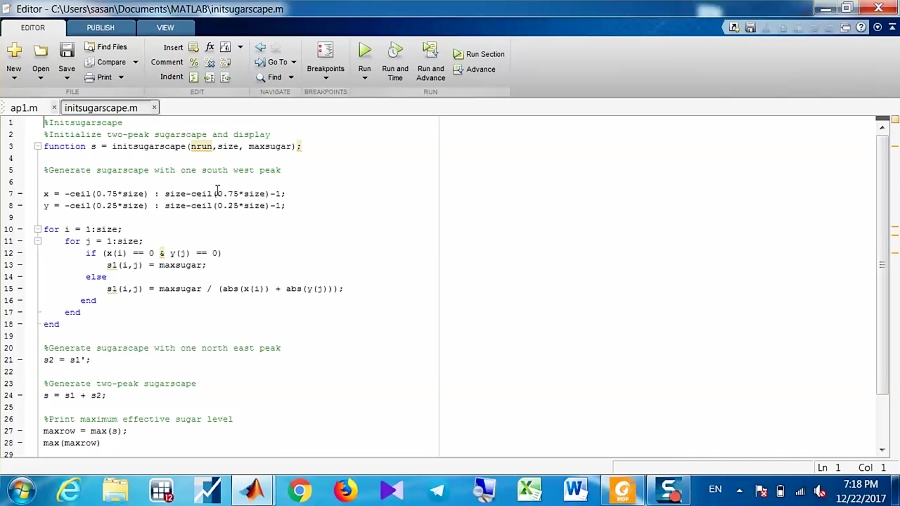The width and height of the screenshot is (900, 506).
Task: Switch to the ap1.m file tab
Action: coord(24,108)
